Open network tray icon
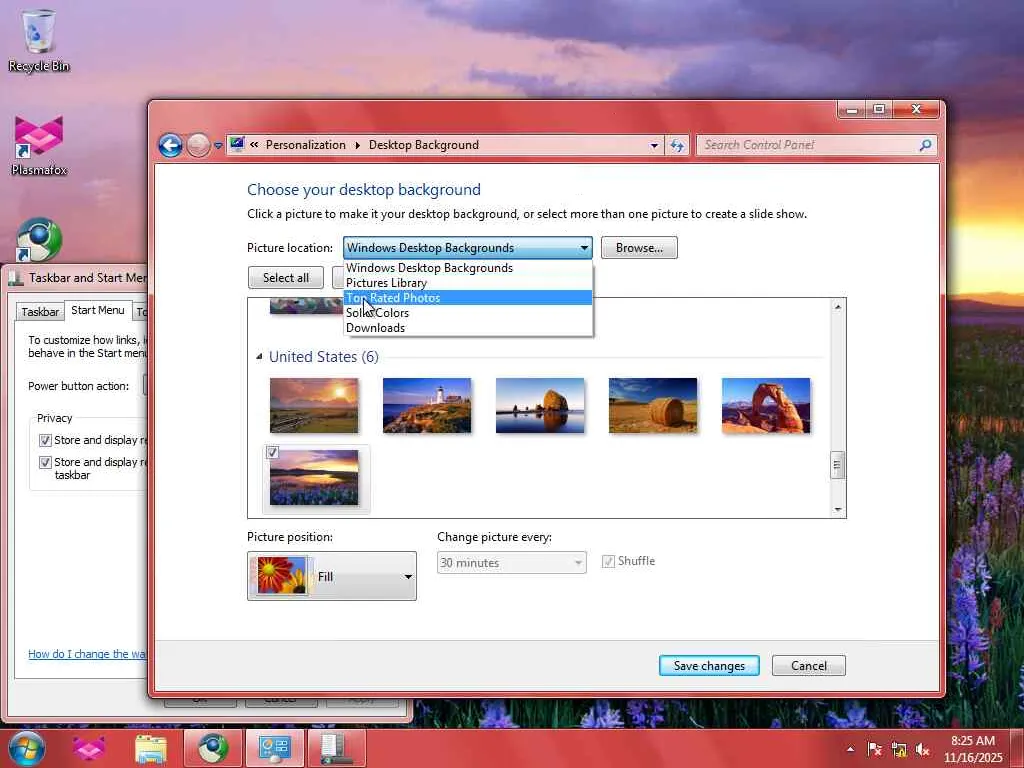1024x768 pixels. [899, 749]
